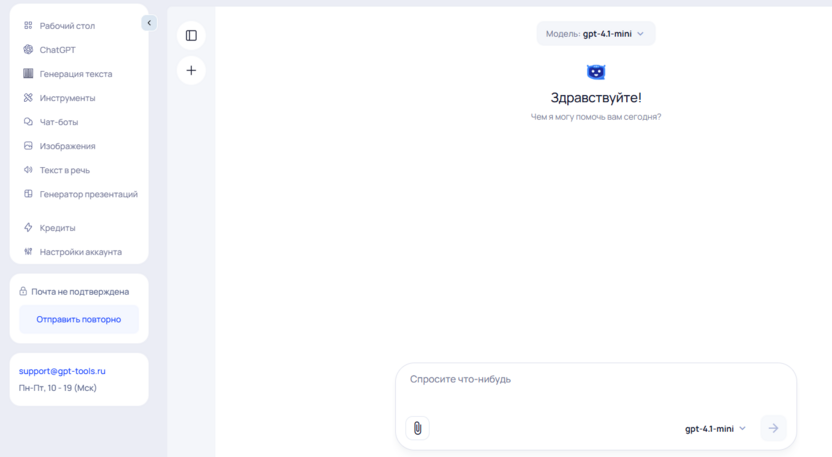832x457 pixels.
Task: Click the Чат-боты chat bubble icon
Action: (x=28, y=122)
